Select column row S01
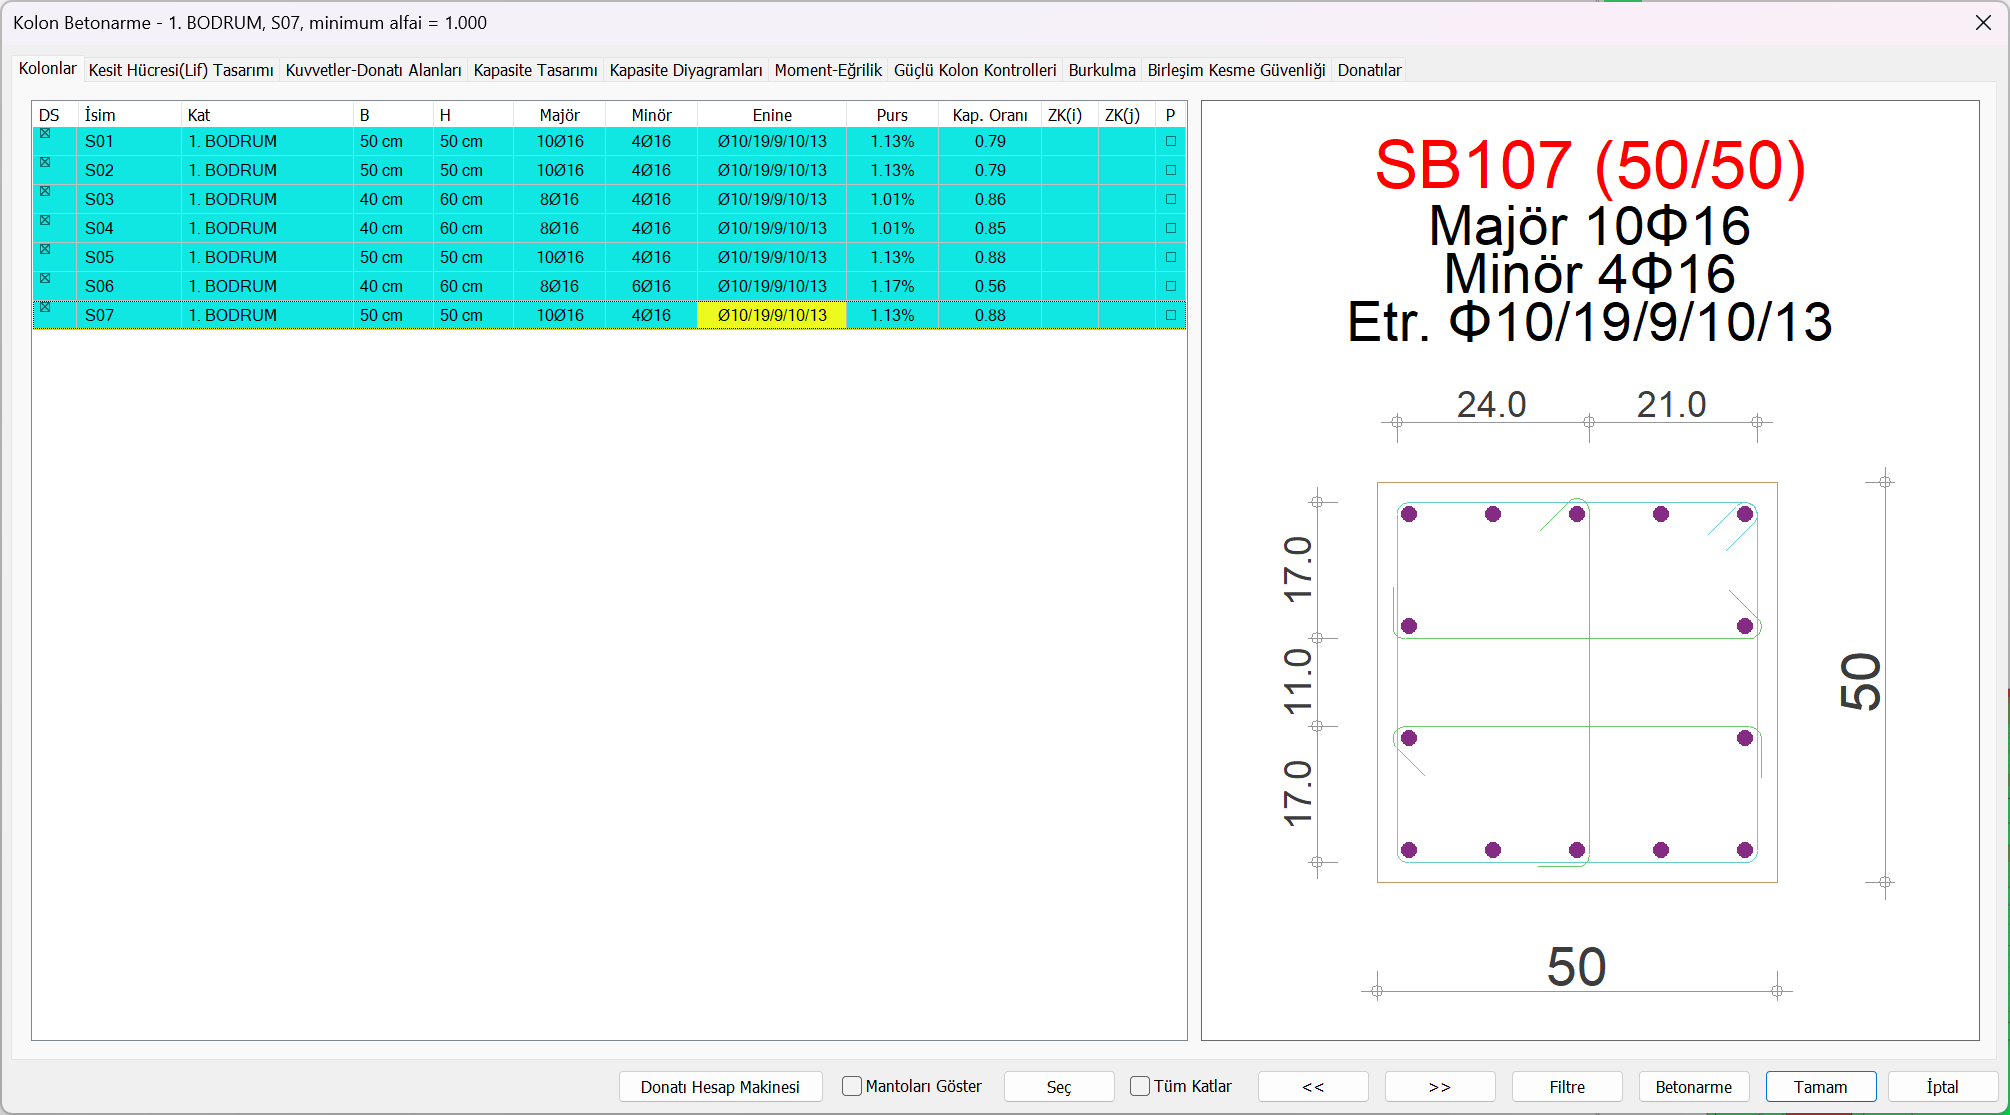Viewport: 2010px width, 1115px height. point(609,141)
